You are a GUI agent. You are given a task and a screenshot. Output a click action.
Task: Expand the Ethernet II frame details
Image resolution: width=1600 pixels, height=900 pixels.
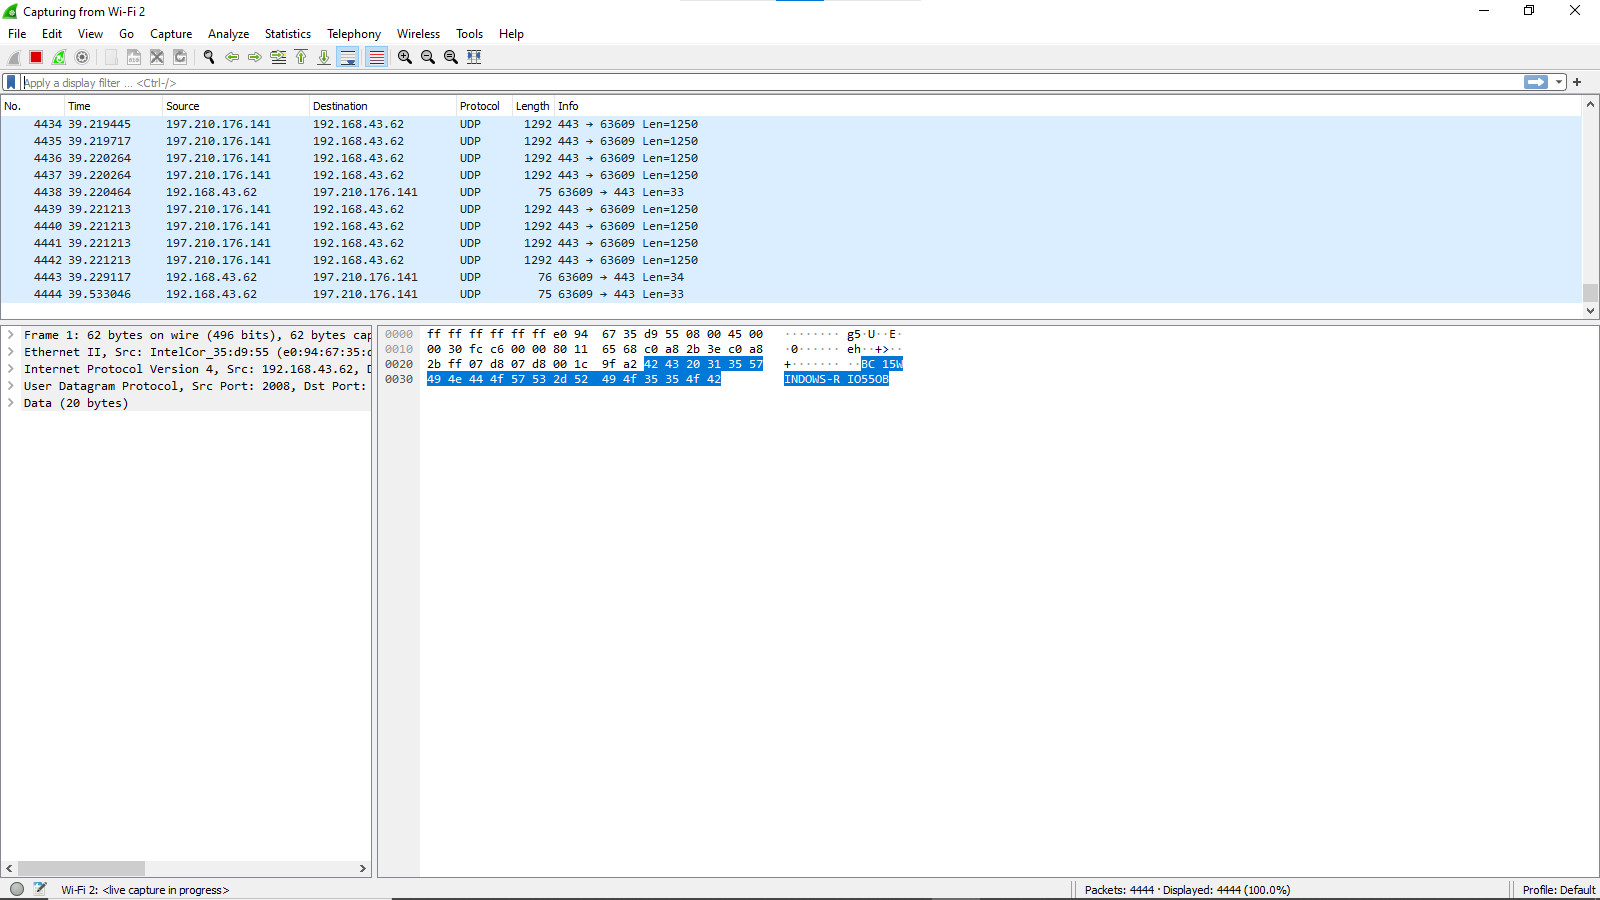pyautogui.click(x=10, y=351)
